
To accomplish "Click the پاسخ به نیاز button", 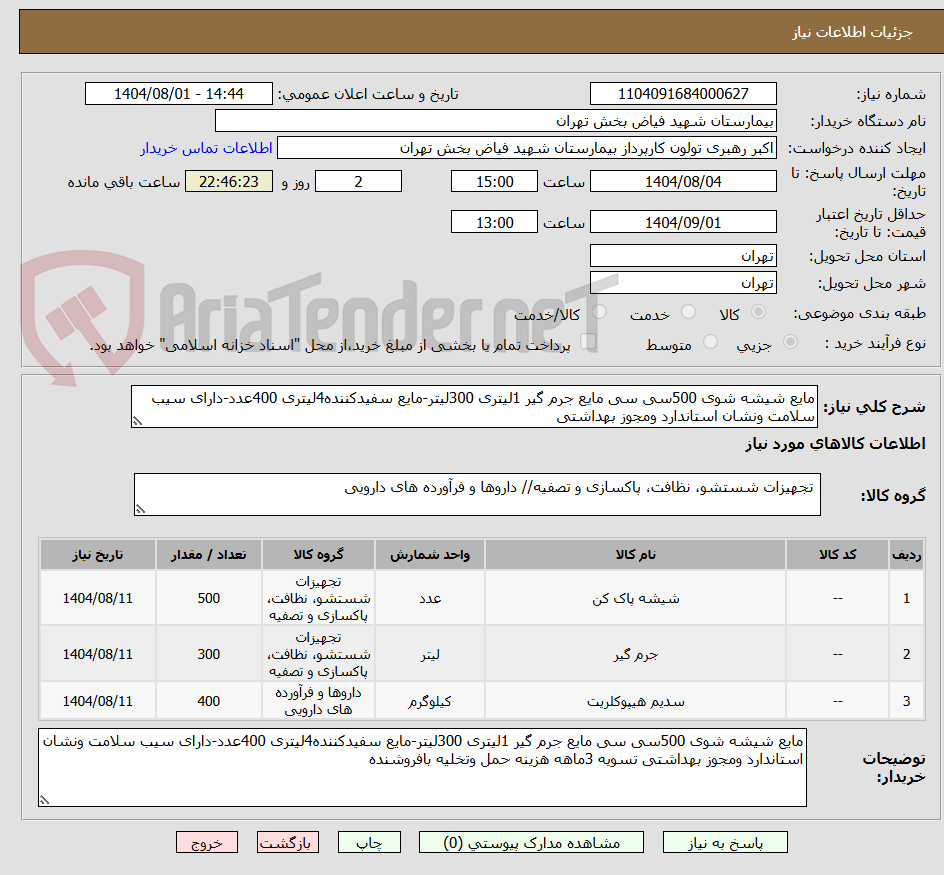I will [x=725, y=842].
